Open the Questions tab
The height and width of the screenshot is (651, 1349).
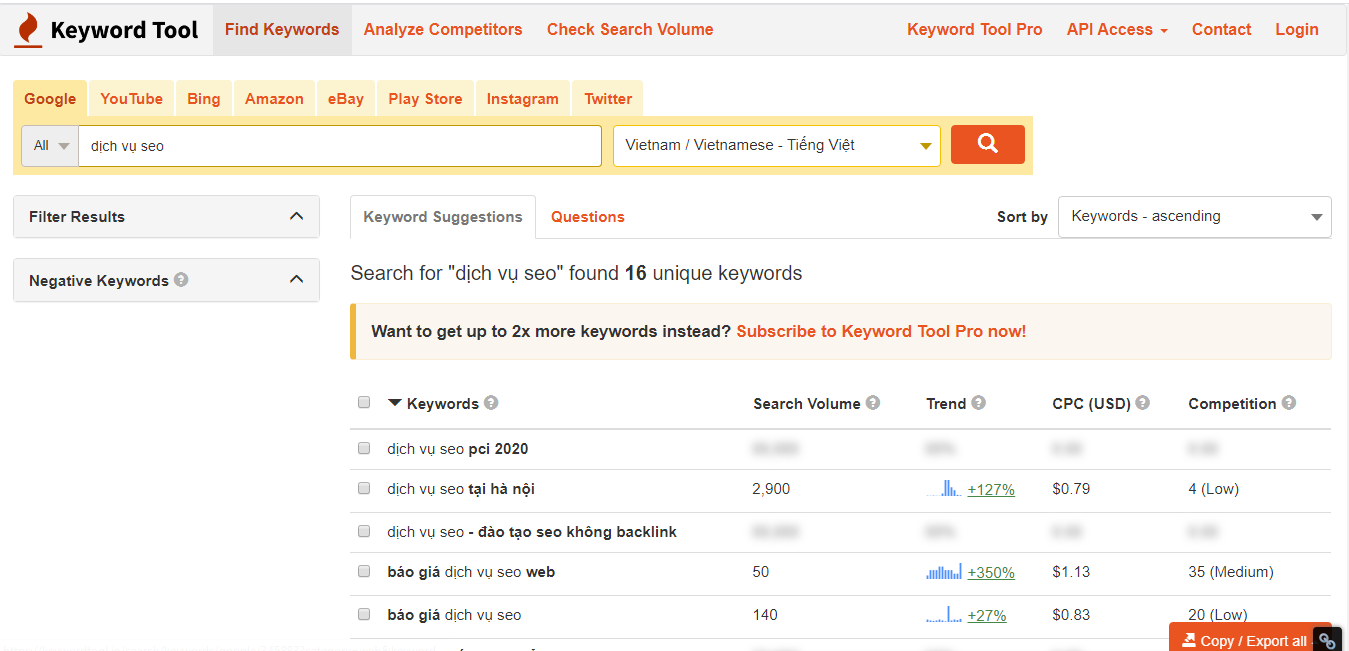(x=587, y=217)
